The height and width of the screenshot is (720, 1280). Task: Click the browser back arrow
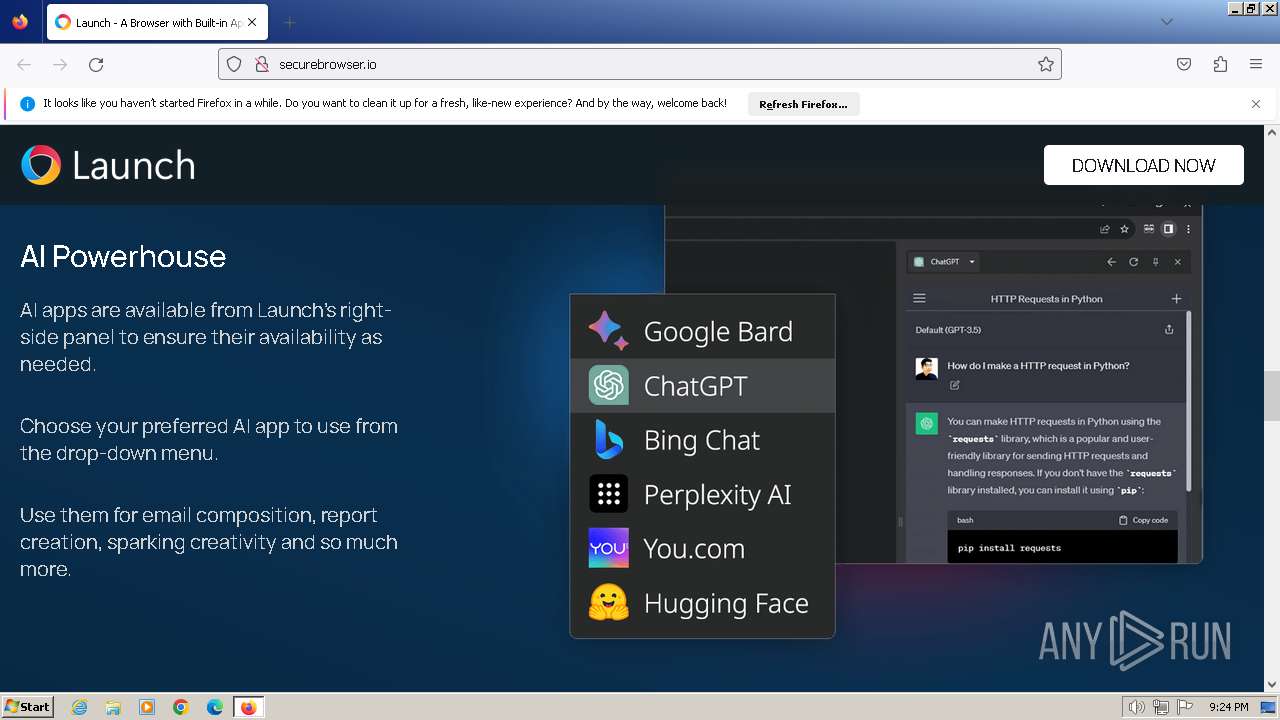(24, 64)
